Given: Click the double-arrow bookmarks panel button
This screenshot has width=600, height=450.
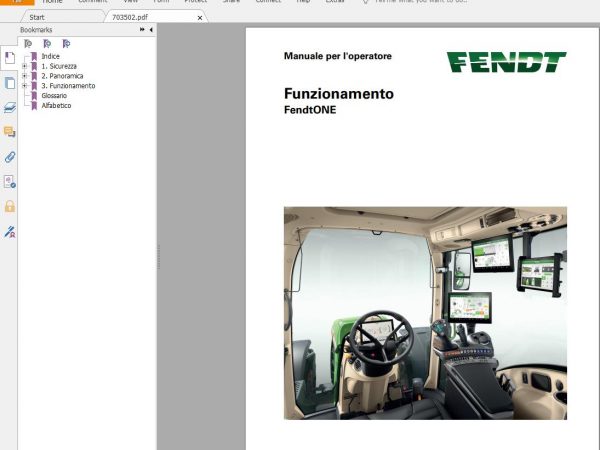Looking at the screenshot, I should point(142,29).
